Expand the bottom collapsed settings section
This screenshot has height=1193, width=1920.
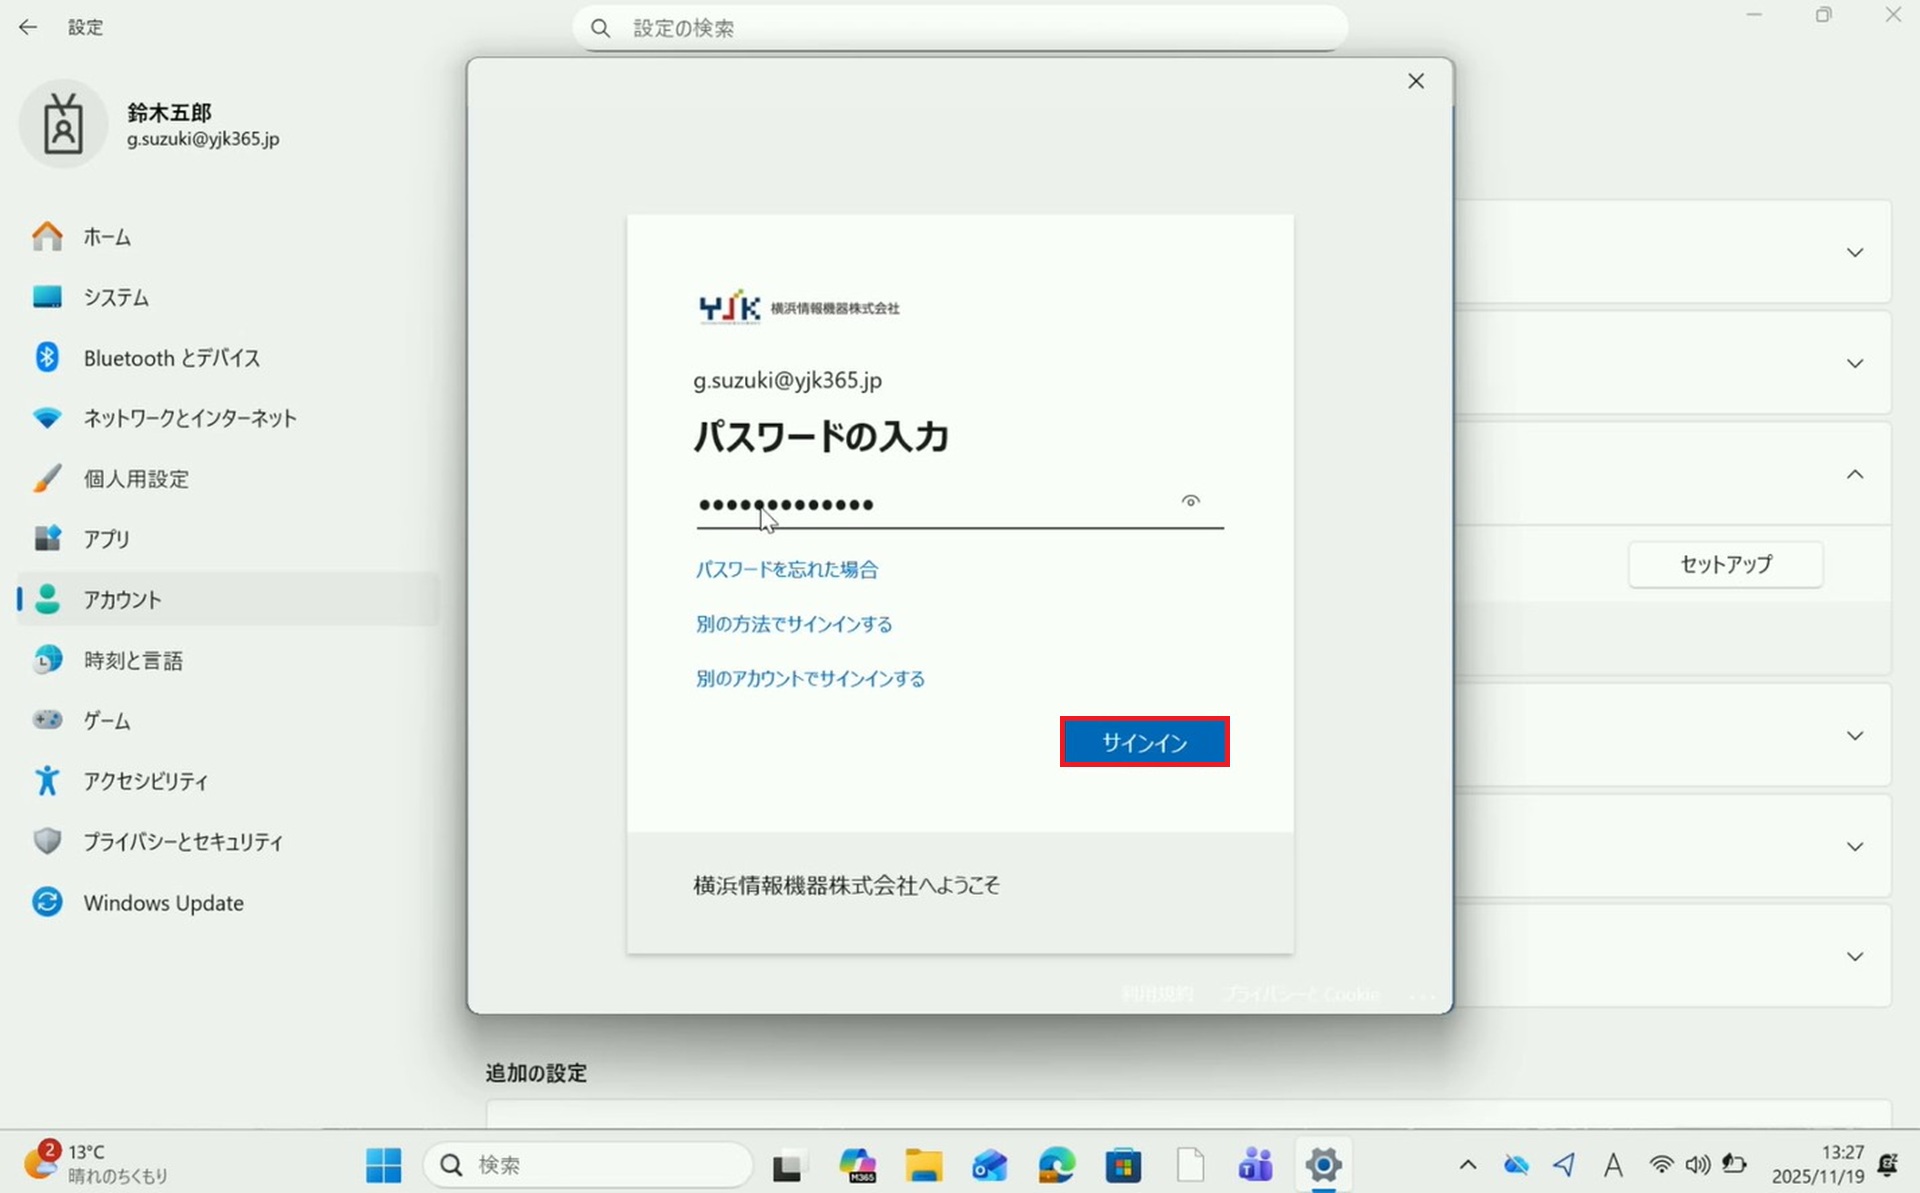coord(1854,957)
